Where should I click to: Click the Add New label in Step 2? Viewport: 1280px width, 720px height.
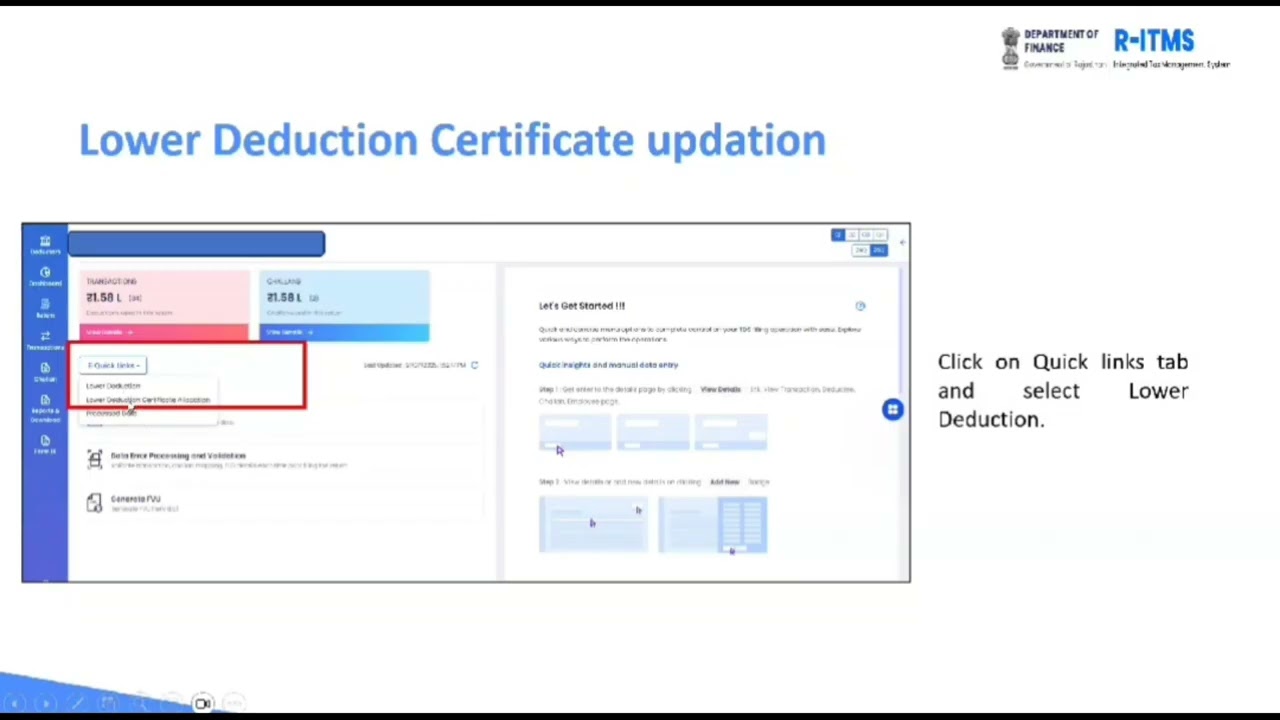tap(724, 482)
